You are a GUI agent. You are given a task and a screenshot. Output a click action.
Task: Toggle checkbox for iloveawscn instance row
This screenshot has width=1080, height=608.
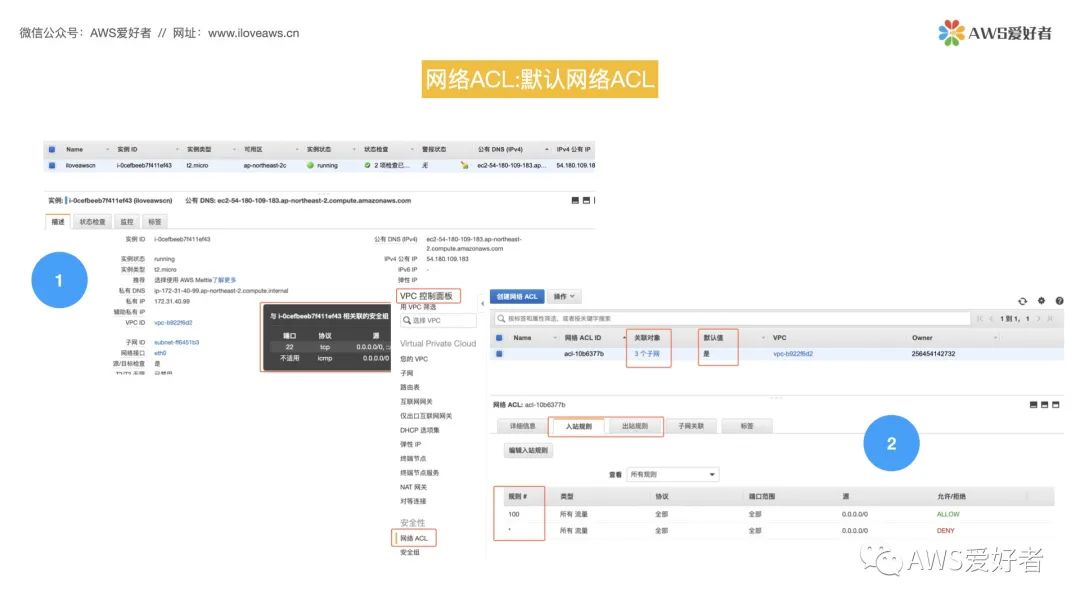pos(52,165)
